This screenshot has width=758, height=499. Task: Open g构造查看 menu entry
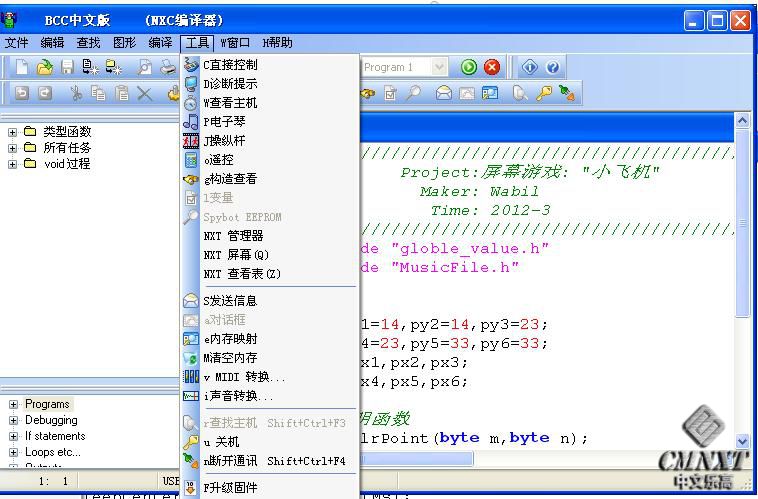270,179
